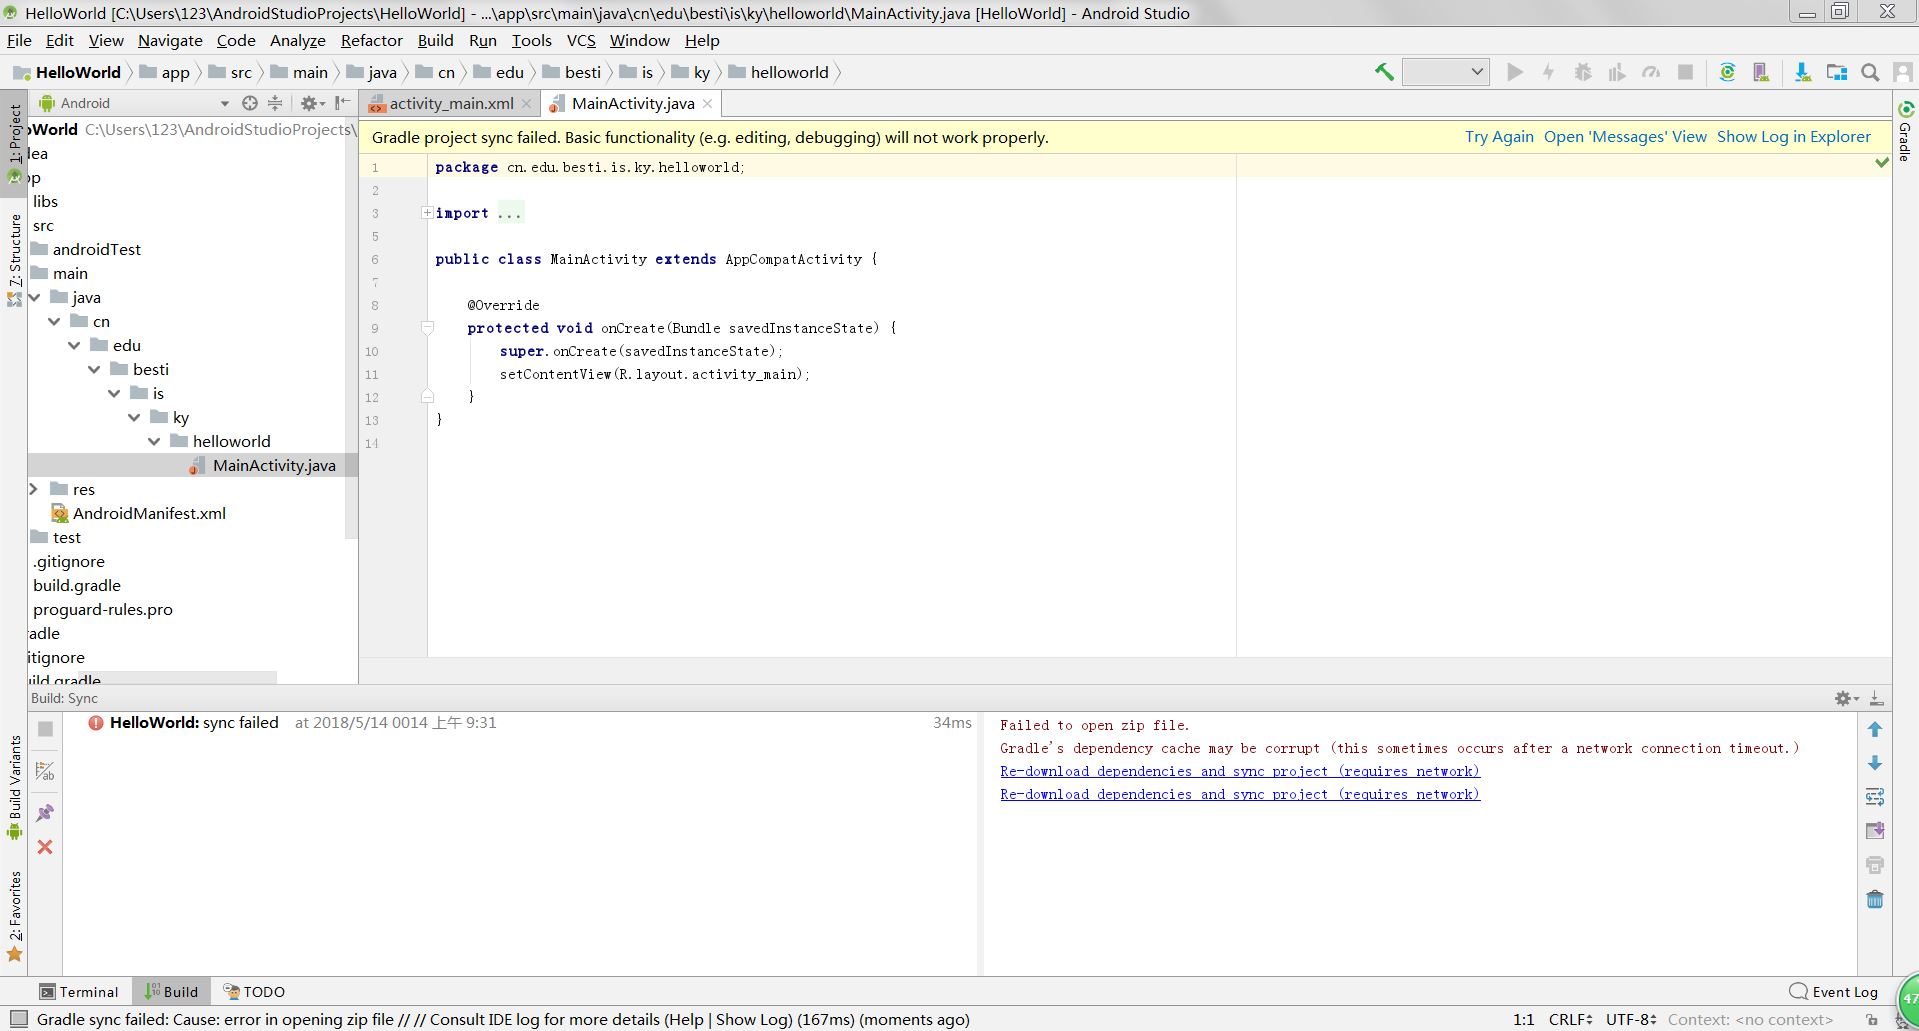
Task: Click the trash clear all icon
Action: pyautogui.click(x=1875, y=899)
